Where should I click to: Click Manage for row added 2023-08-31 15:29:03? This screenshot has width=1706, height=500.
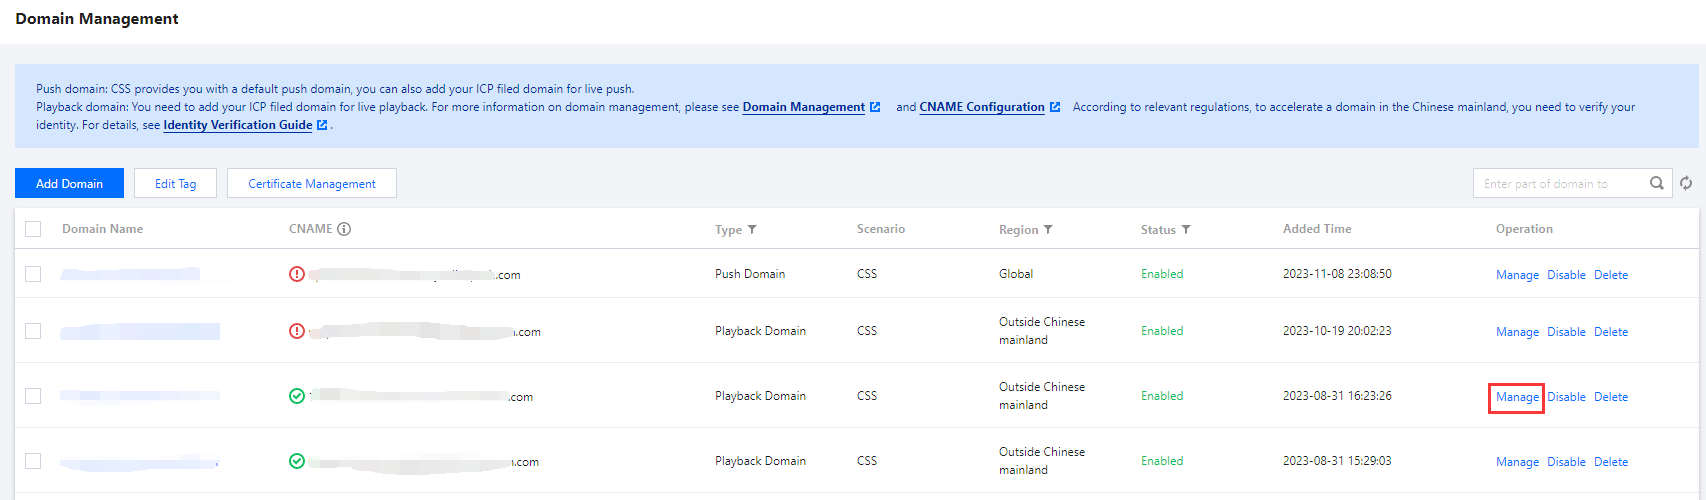tap(1517, 462)
